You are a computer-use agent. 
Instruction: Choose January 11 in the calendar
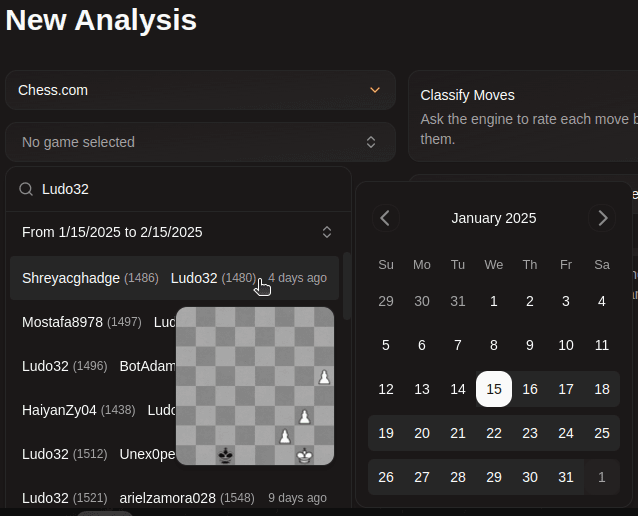tap(602, 345)
